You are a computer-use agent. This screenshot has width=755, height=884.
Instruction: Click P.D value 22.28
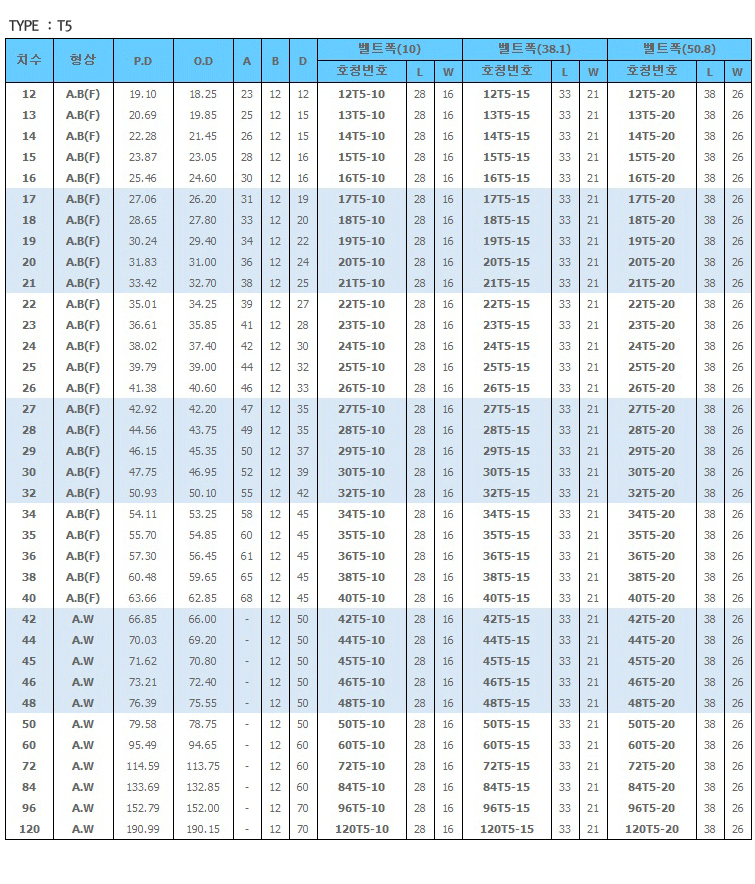[x=143, y=136]
